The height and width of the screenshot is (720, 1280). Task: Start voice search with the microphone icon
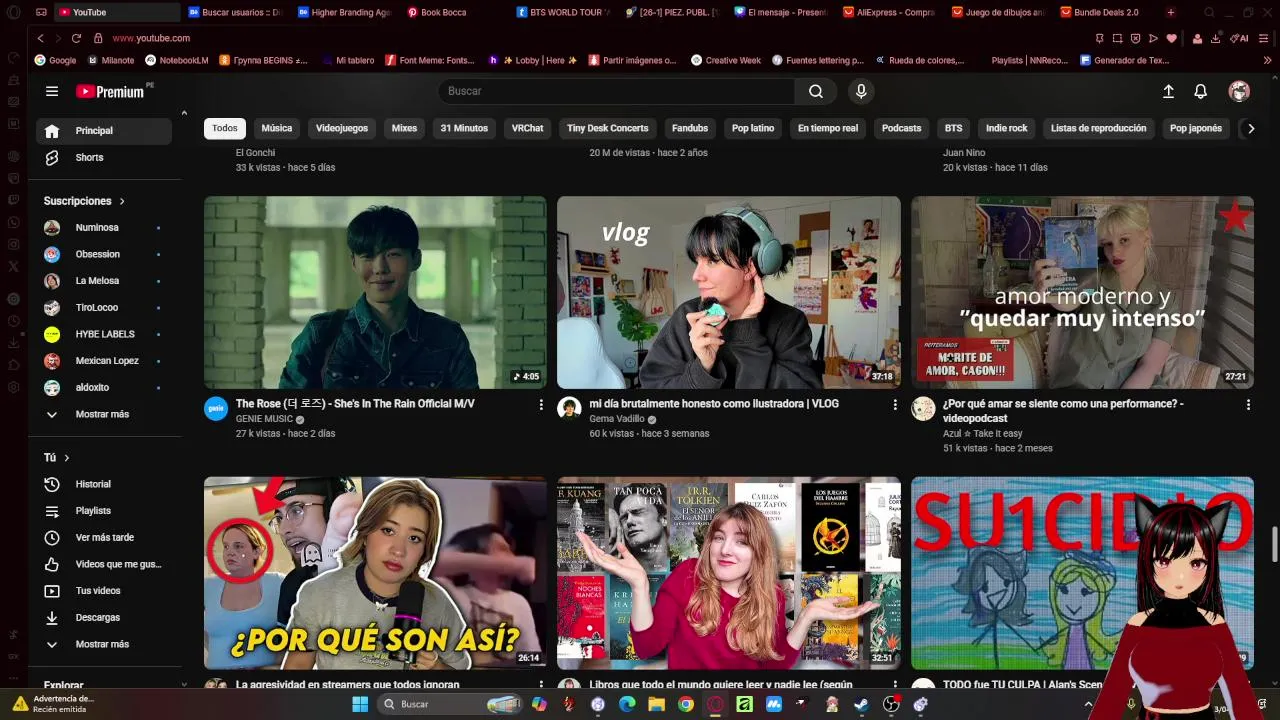pos(861,91)
